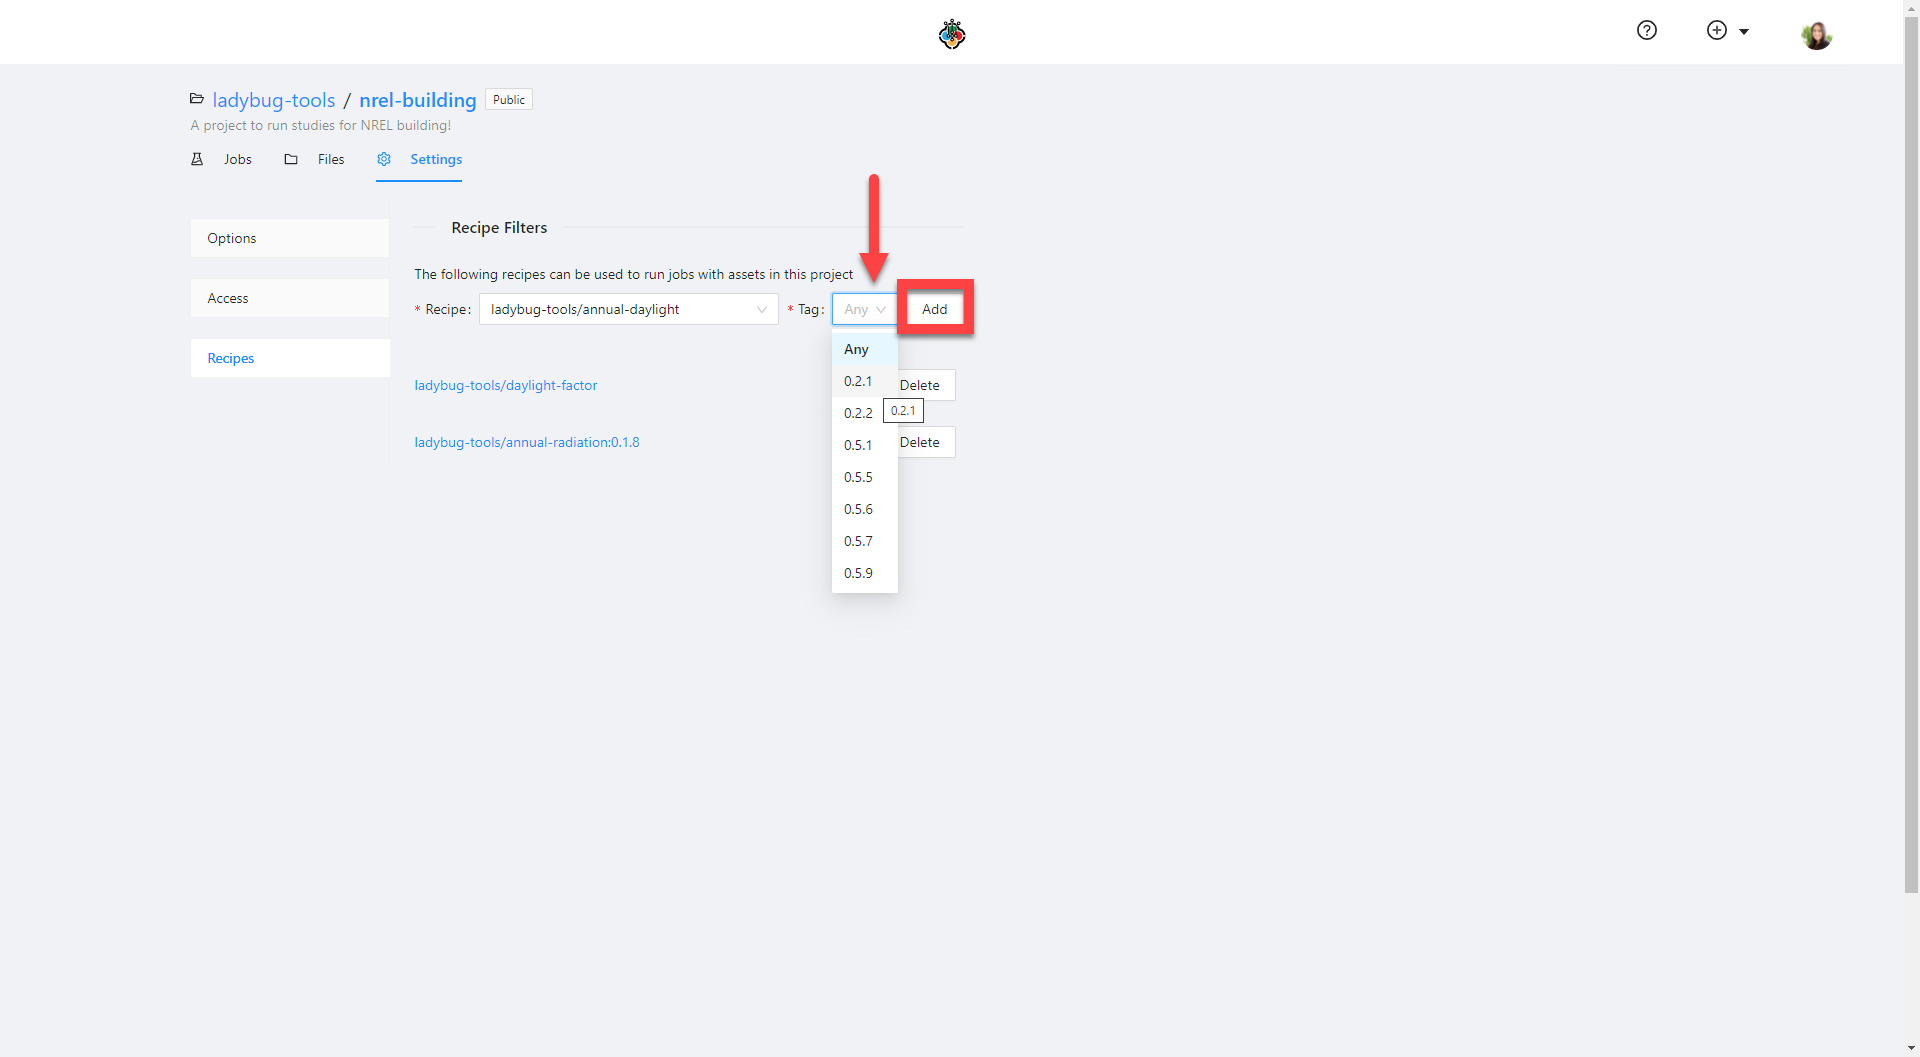Click the folder icon beside ladybug-tools

[197, 99]
